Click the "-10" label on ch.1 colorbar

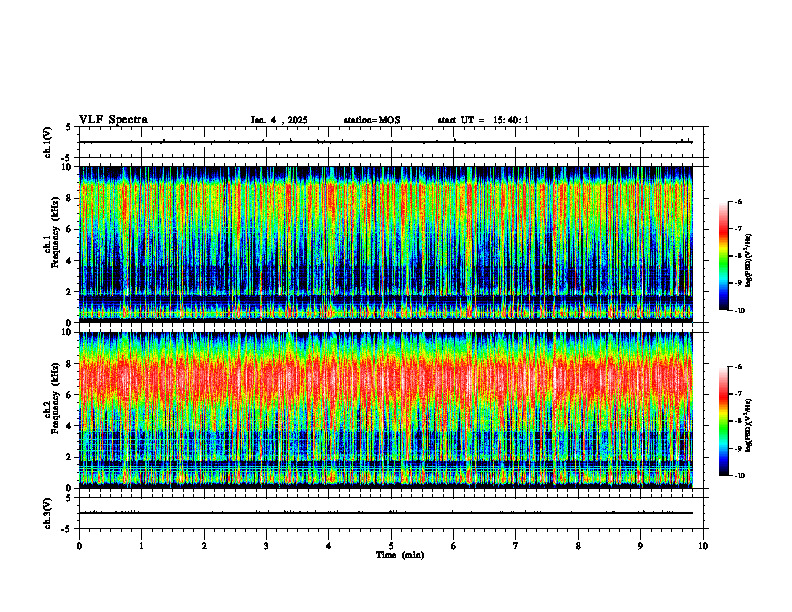tap(739, 310)
